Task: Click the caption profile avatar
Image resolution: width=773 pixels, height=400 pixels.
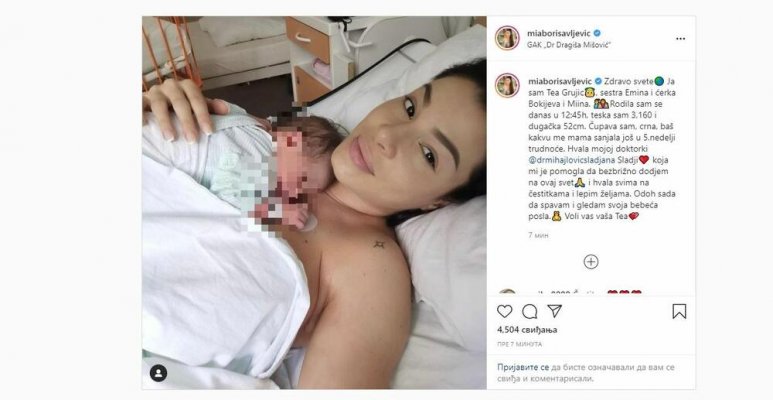Action: 507,85
